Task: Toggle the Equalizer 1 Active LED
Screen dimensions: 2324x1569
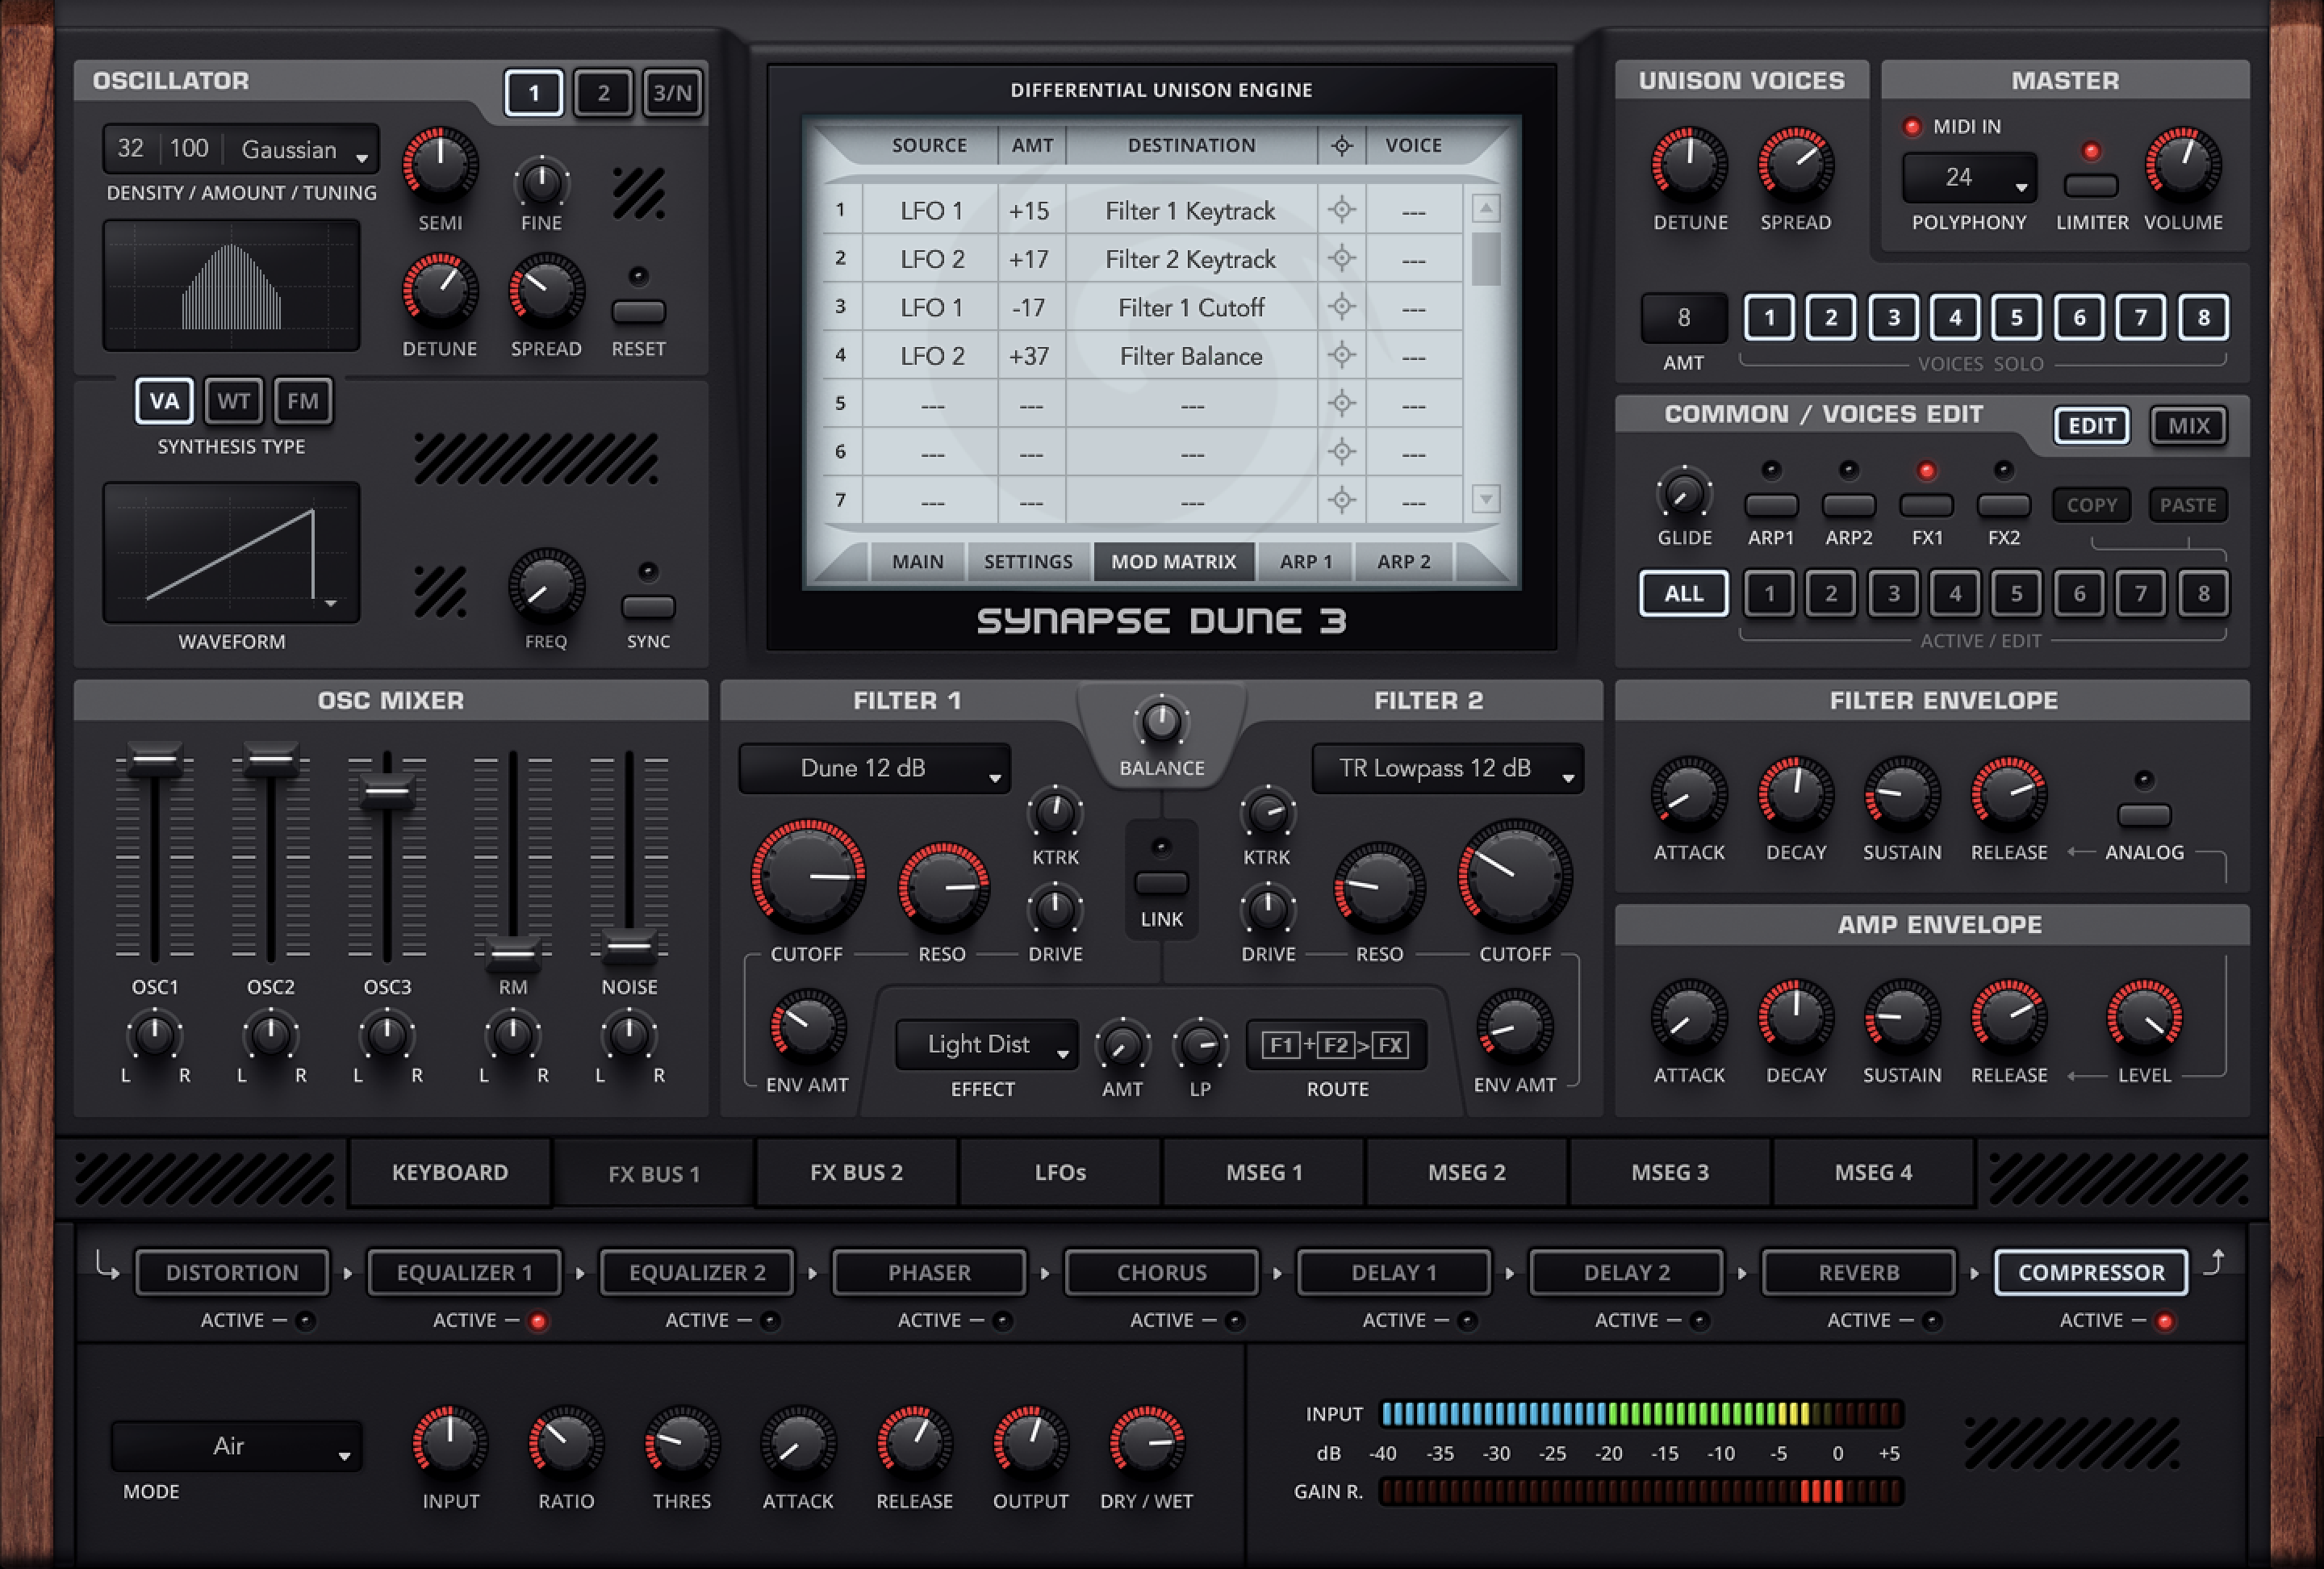Action: point(538,1321)
